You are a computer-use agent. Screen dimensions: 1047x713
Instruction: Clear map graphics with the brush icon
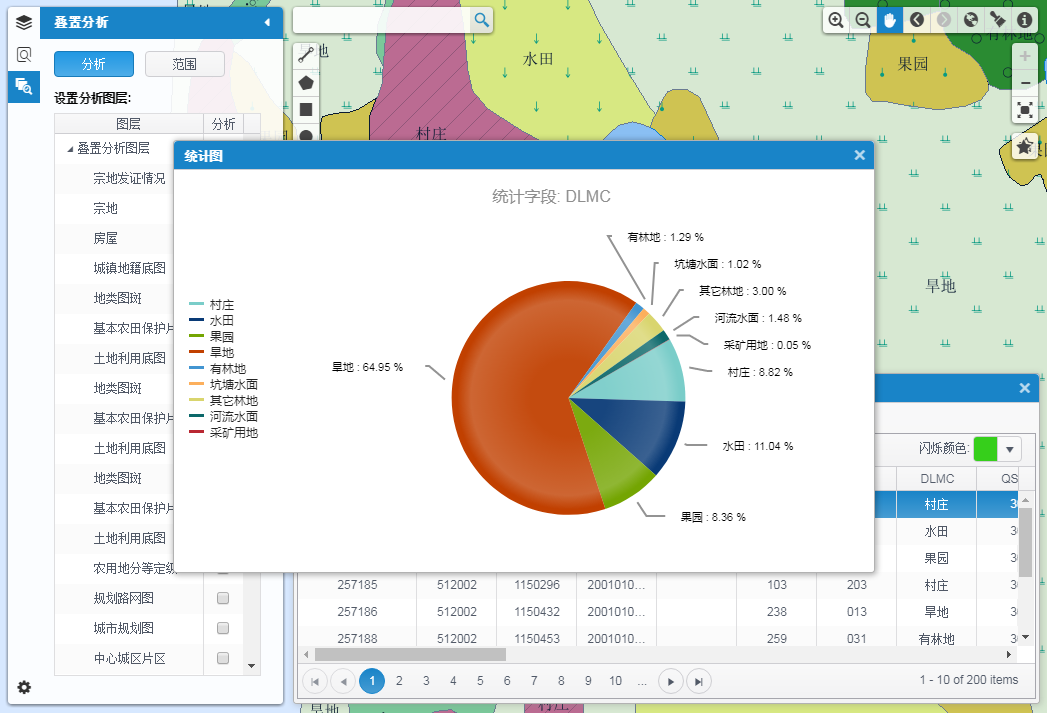pyautogui.click(x=998, y=20)
